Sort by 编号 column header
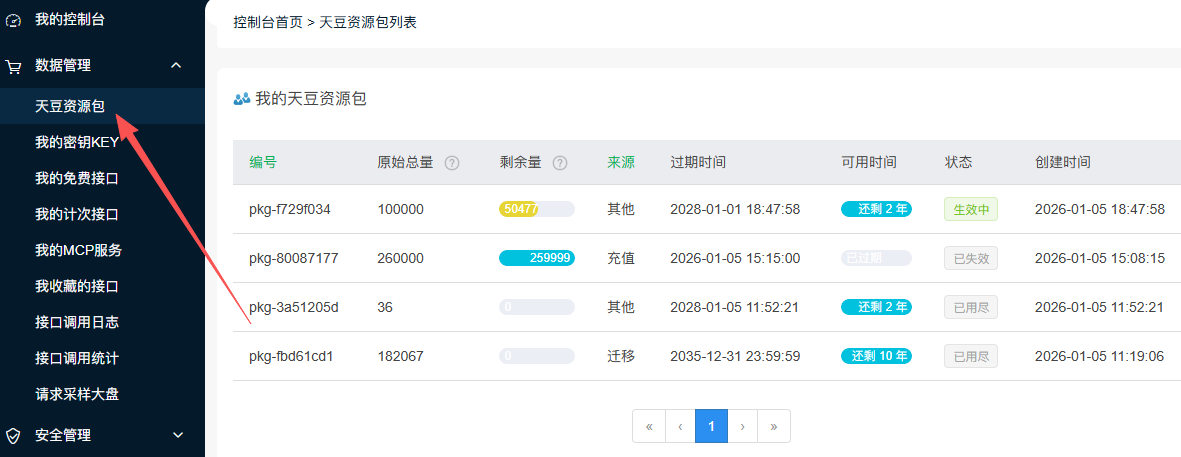The height and width of the screenshot is (457, 1181). tap(263, 162)
